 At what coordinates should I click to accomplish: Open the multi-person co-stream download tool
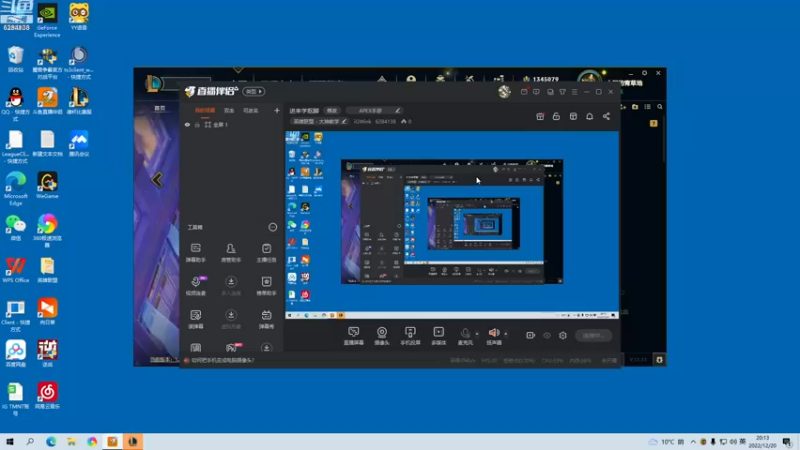(x=231, y=285)
